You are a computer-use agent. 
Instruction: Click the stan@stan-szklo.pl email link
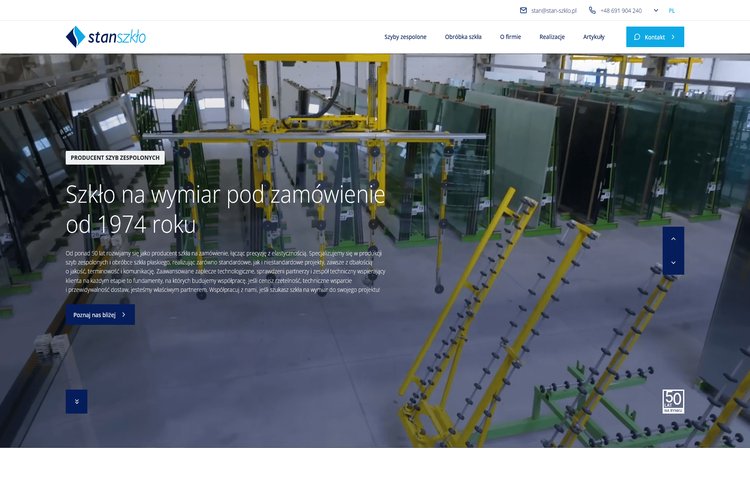555,10
